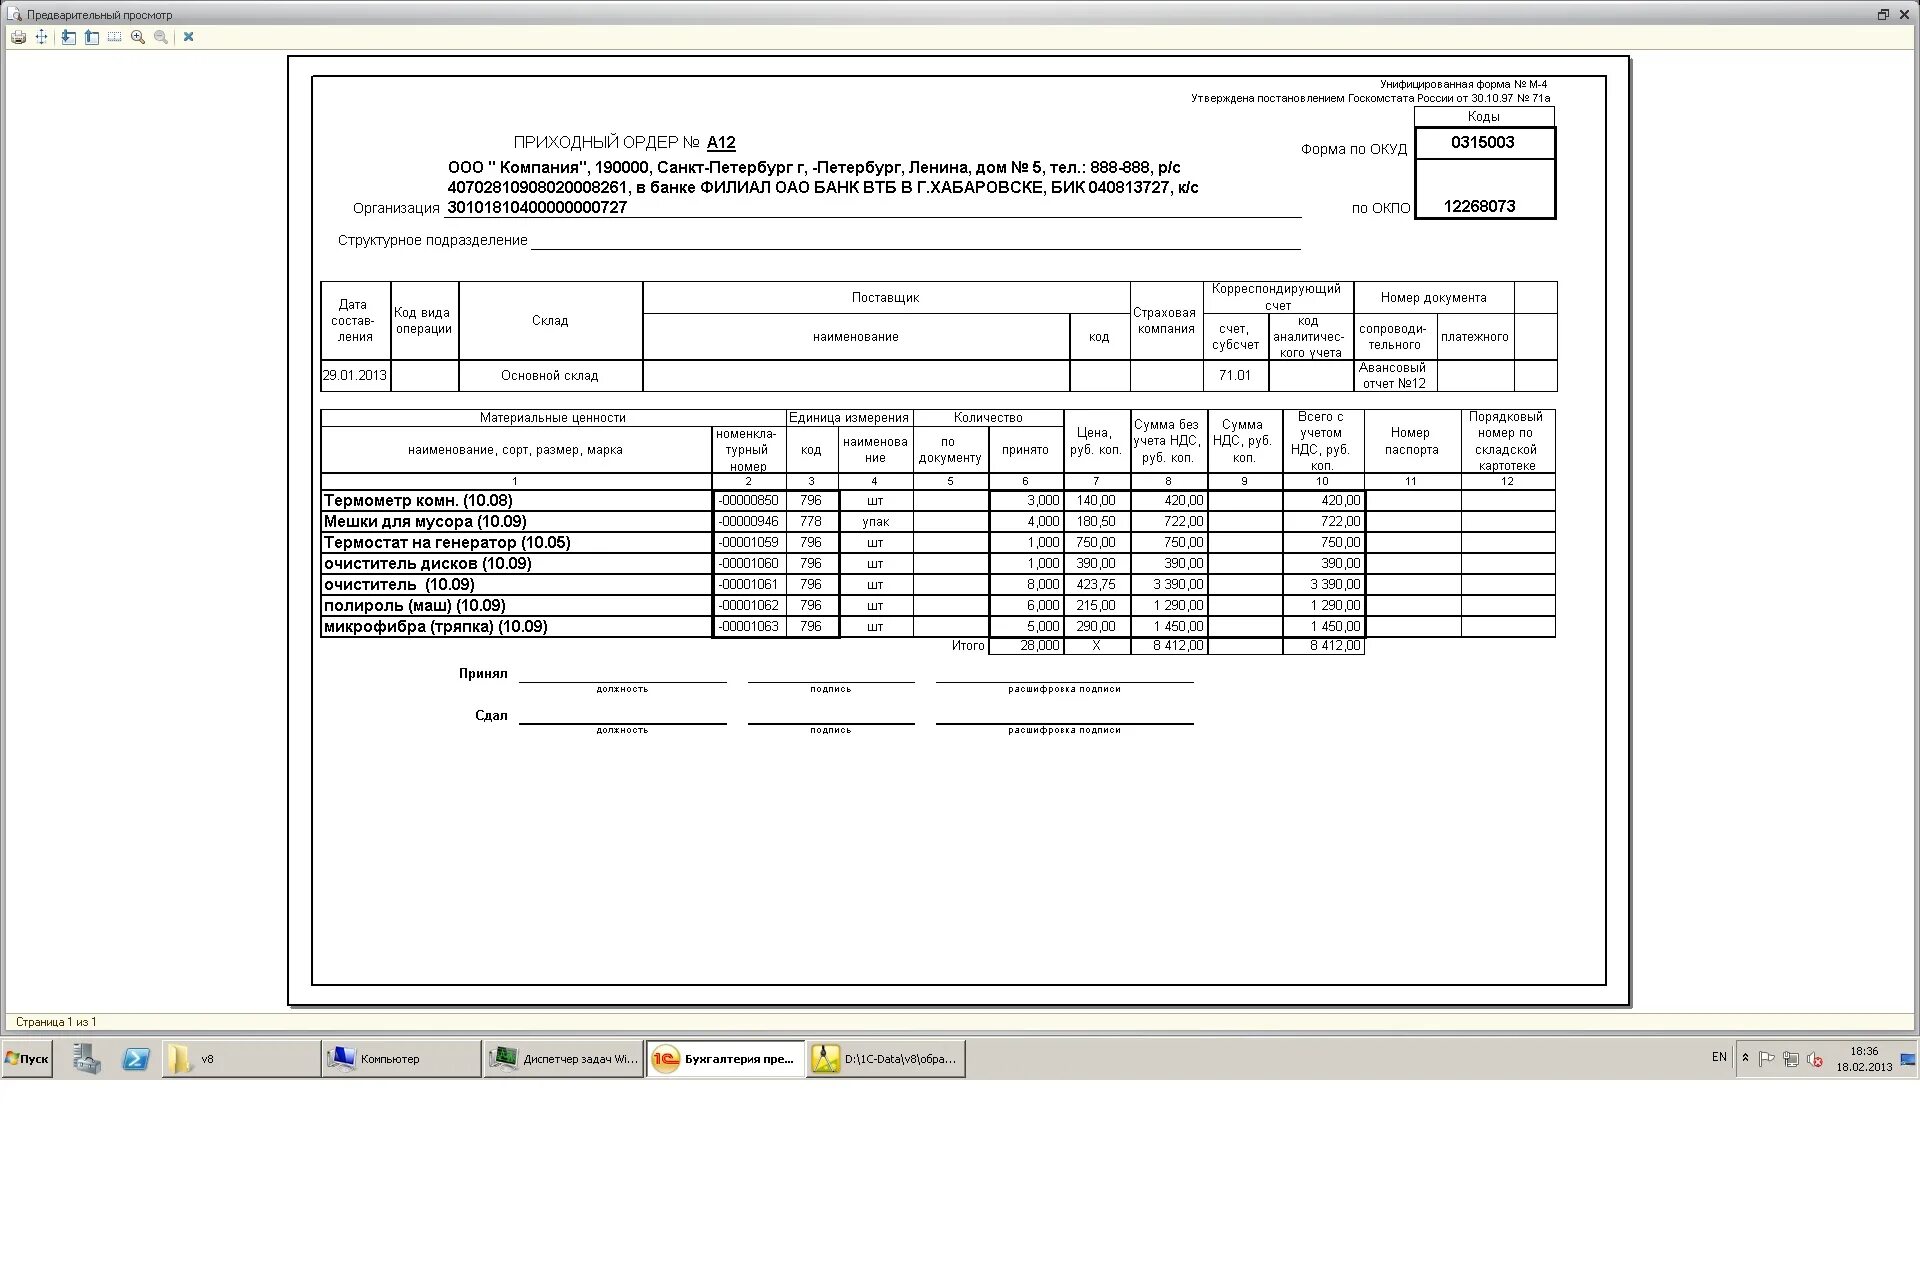
Task: Go to previous page with up-arrow icon
Action: tap(91, 37)
